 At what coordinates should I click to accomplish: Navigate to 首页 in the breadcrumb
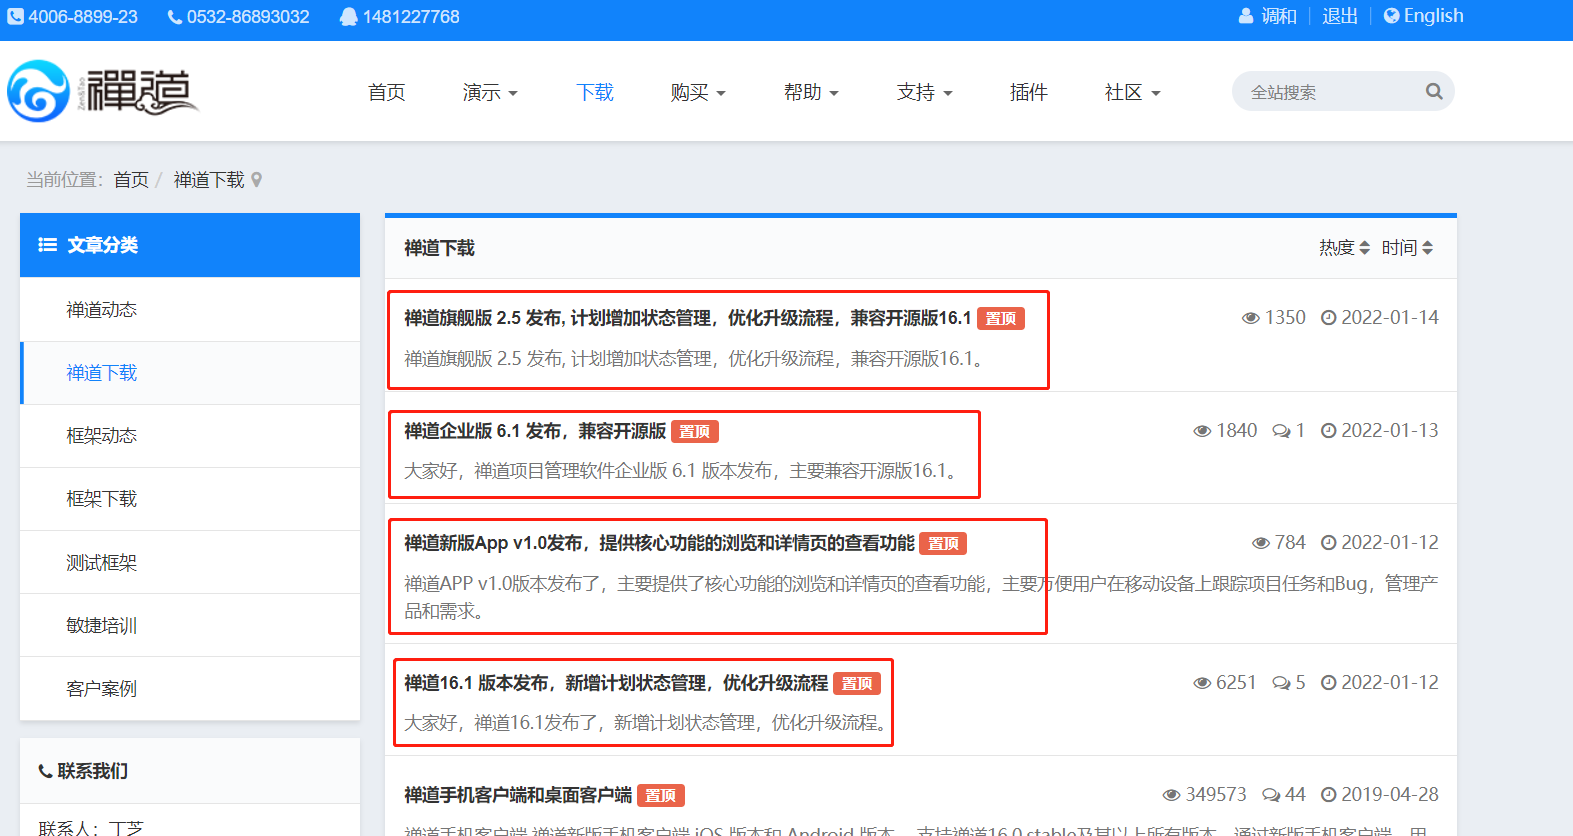(131, 180)
